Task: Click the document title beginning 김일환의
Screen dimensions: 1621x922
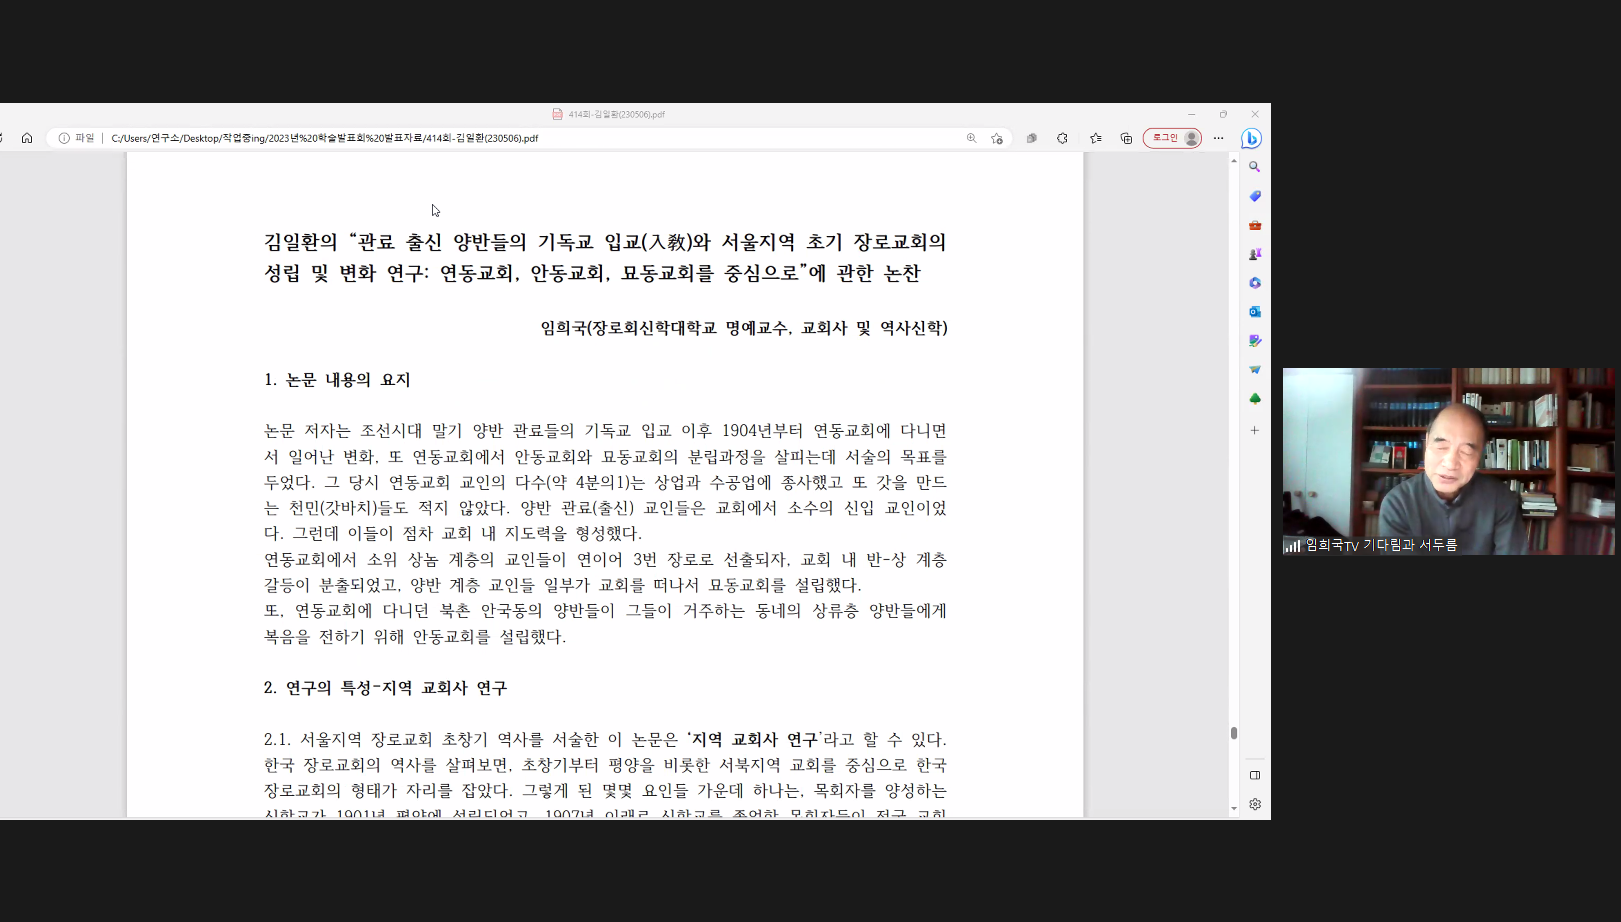Action: [605, 257]
